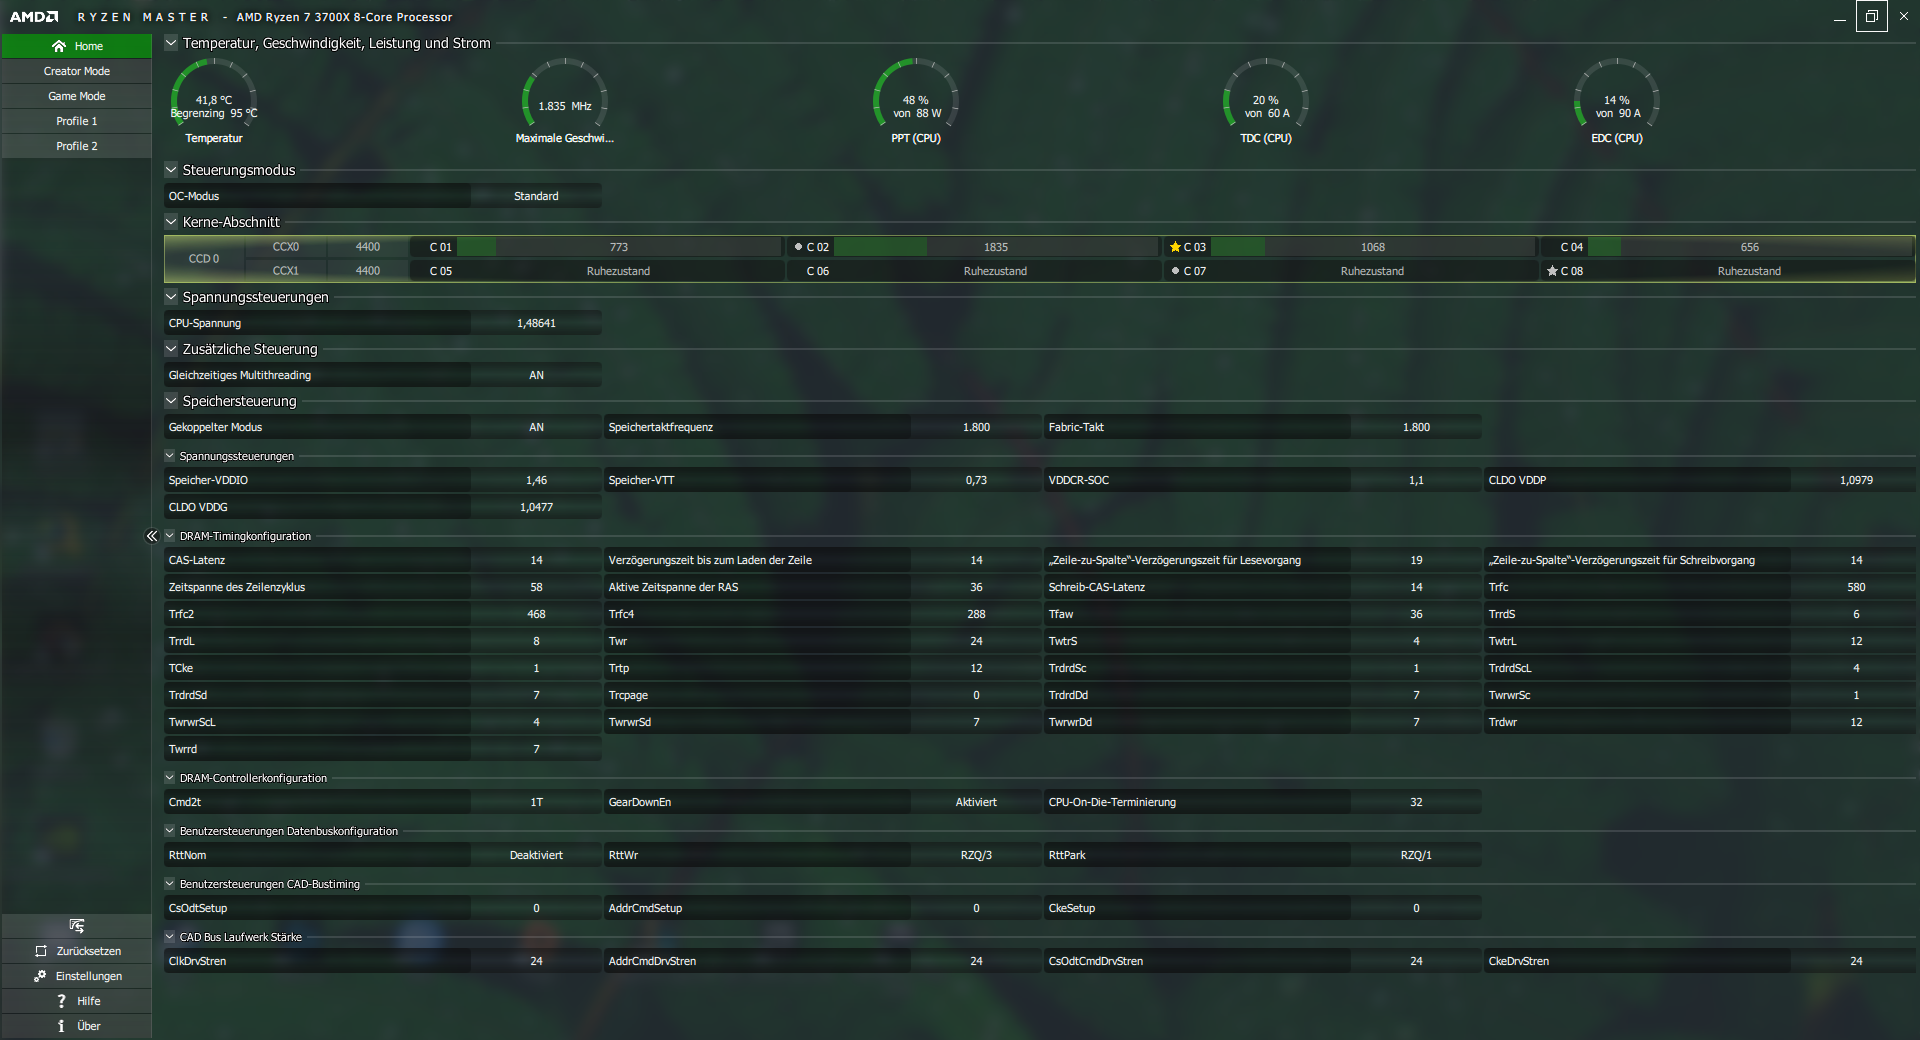Click the CAS-Latenz value 14
Viewport: 1920px width, 1040px height.
tap(536, 560)
